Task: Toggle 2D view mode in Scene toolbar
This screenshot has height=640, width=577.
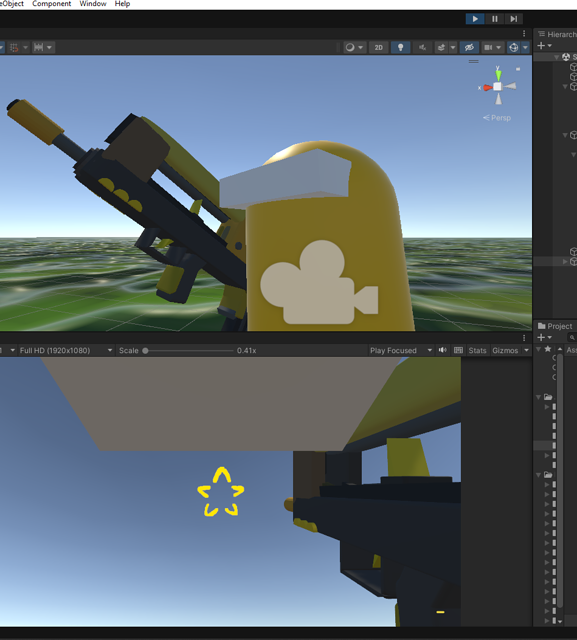Action: 379,47
